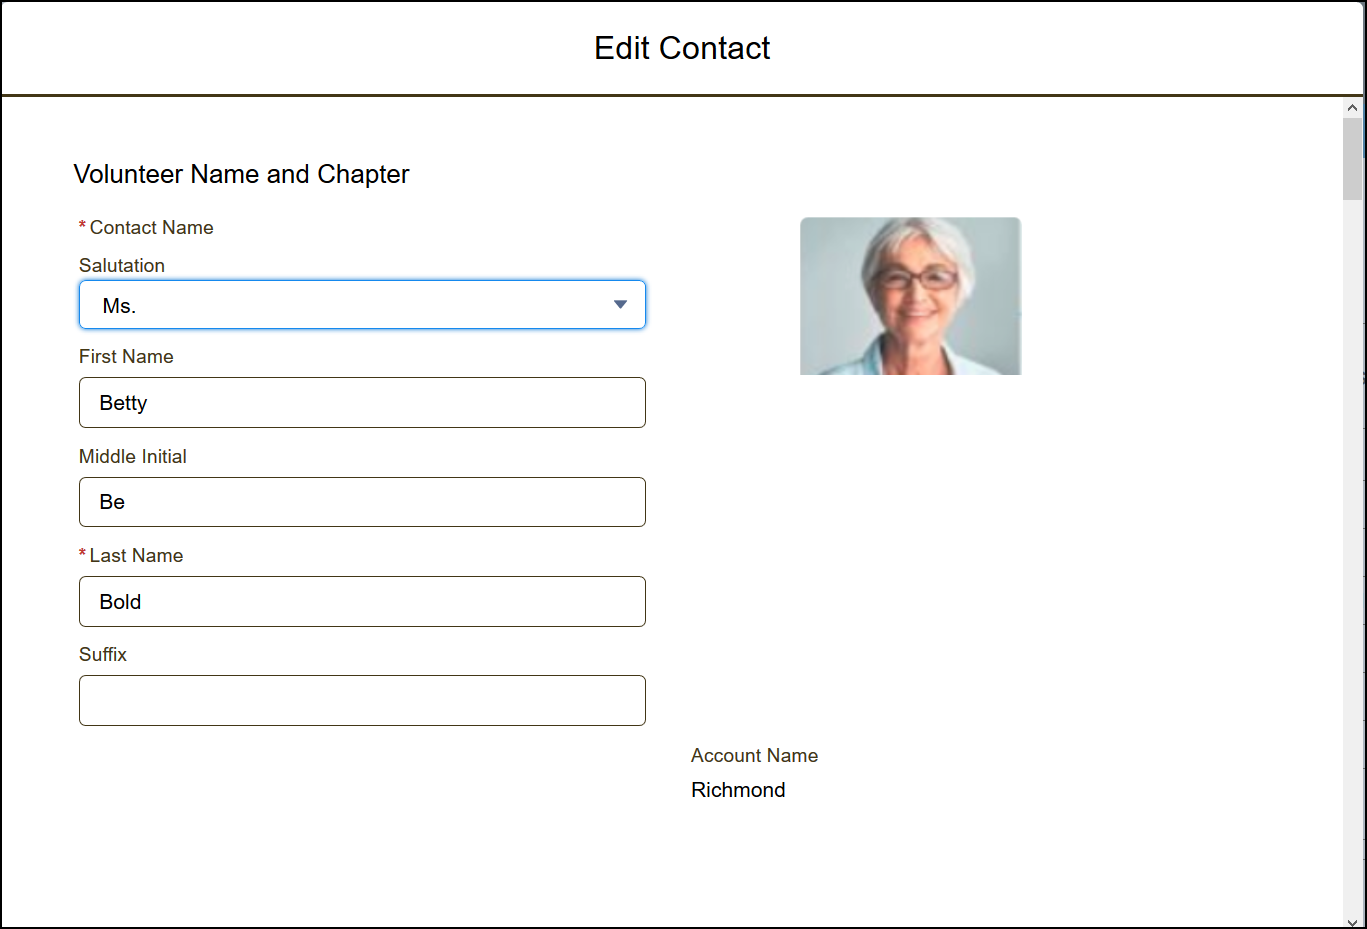Focus the First Name field containing Betty
Screen dimensions: 1367x929
coord(362,403)
